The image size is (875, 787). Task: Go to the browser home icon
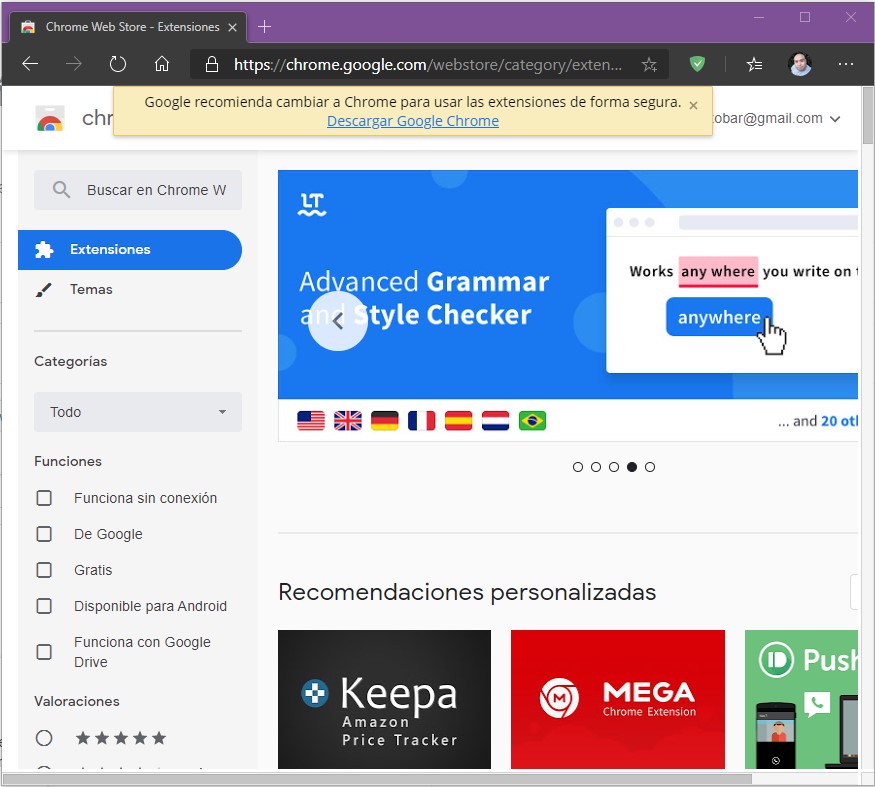[x=162, y=64]
